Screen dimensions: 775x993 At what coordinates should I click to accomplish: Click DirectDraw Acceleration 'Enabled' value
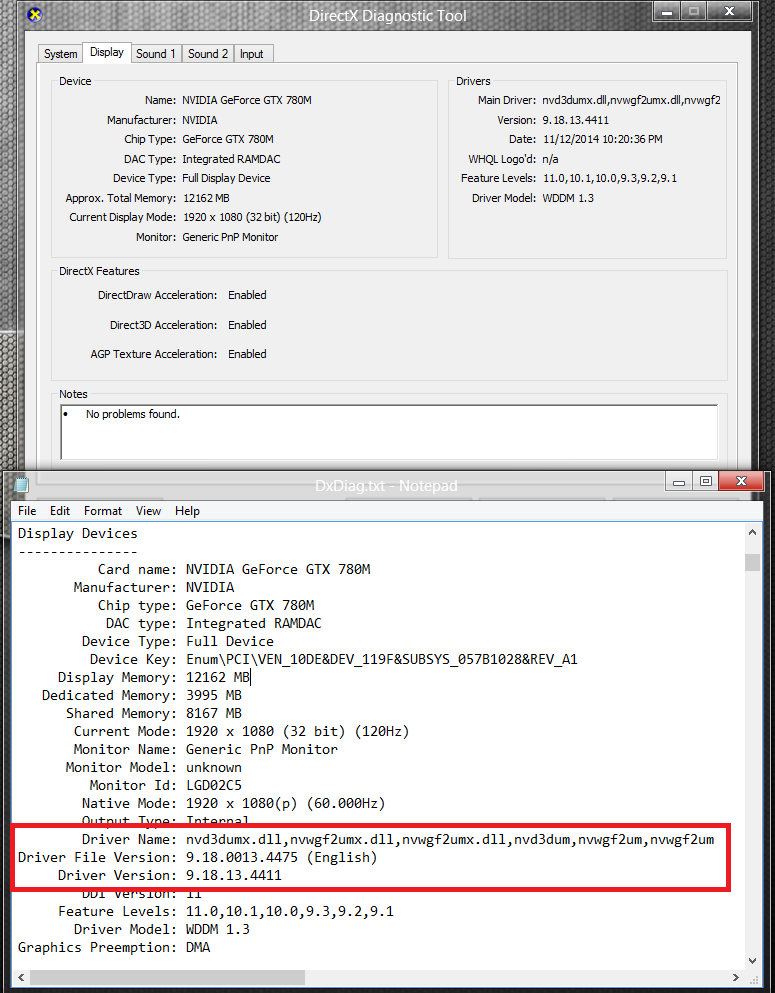pos(247,295)
